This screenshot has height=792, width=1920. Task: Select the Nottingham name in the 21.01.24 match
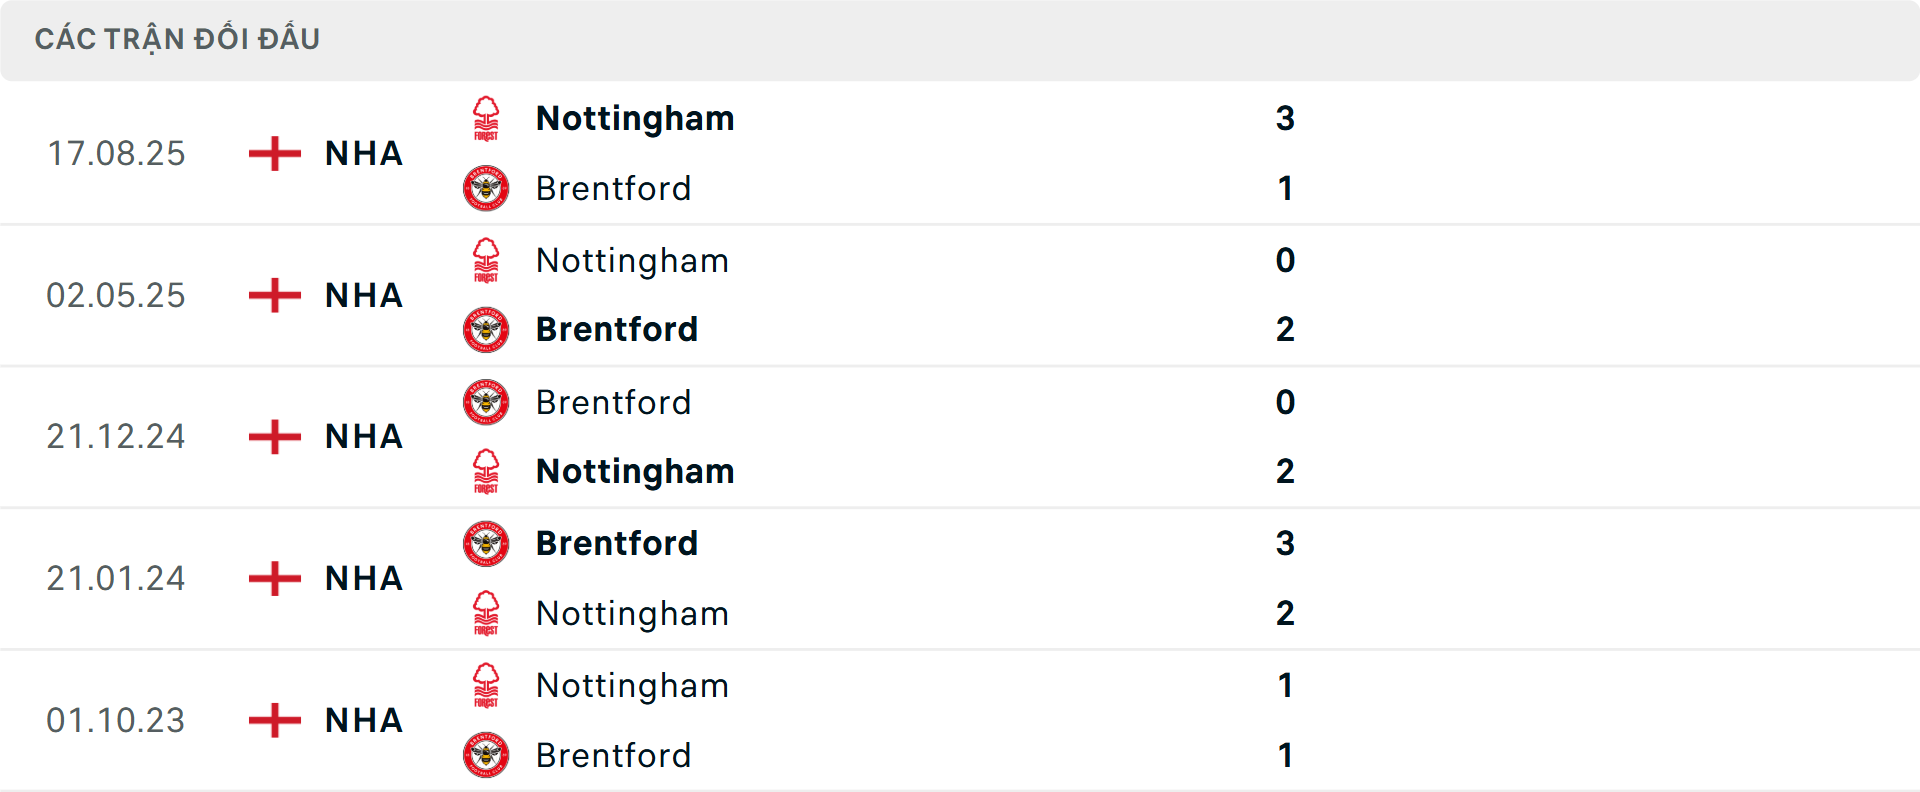tap(632, 613)
